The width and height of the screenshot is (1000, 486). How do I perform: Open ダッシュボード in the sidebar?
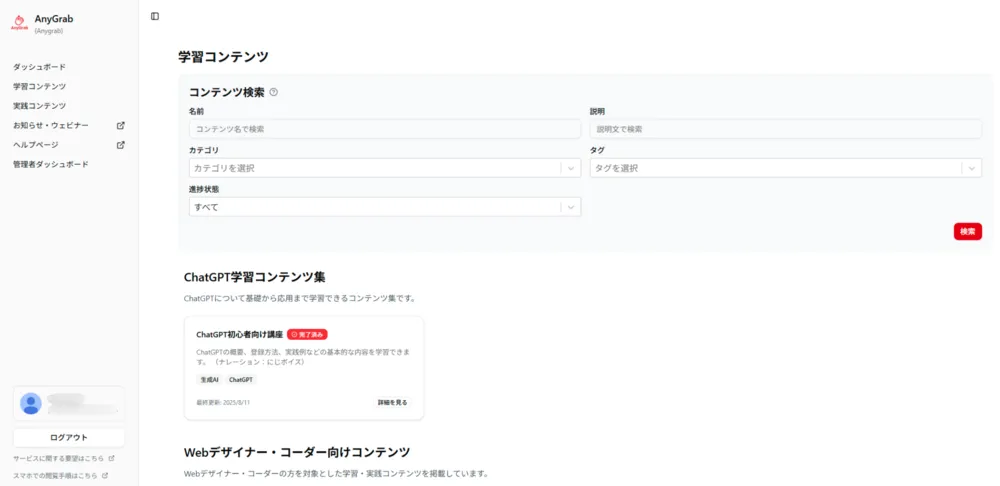pyautogui.click(x=40, y=67)
